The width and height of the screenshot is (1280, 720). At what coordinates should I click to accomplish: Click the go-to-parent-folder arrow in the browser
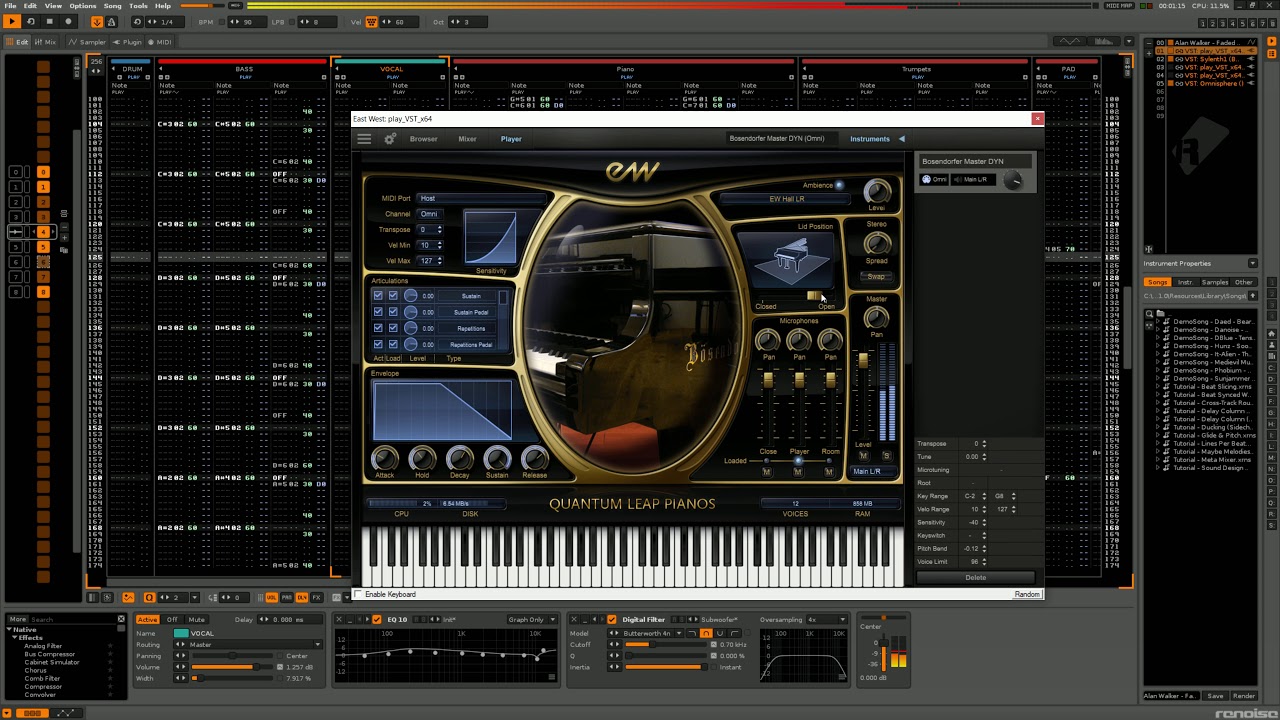click(x=1253, y=296)
